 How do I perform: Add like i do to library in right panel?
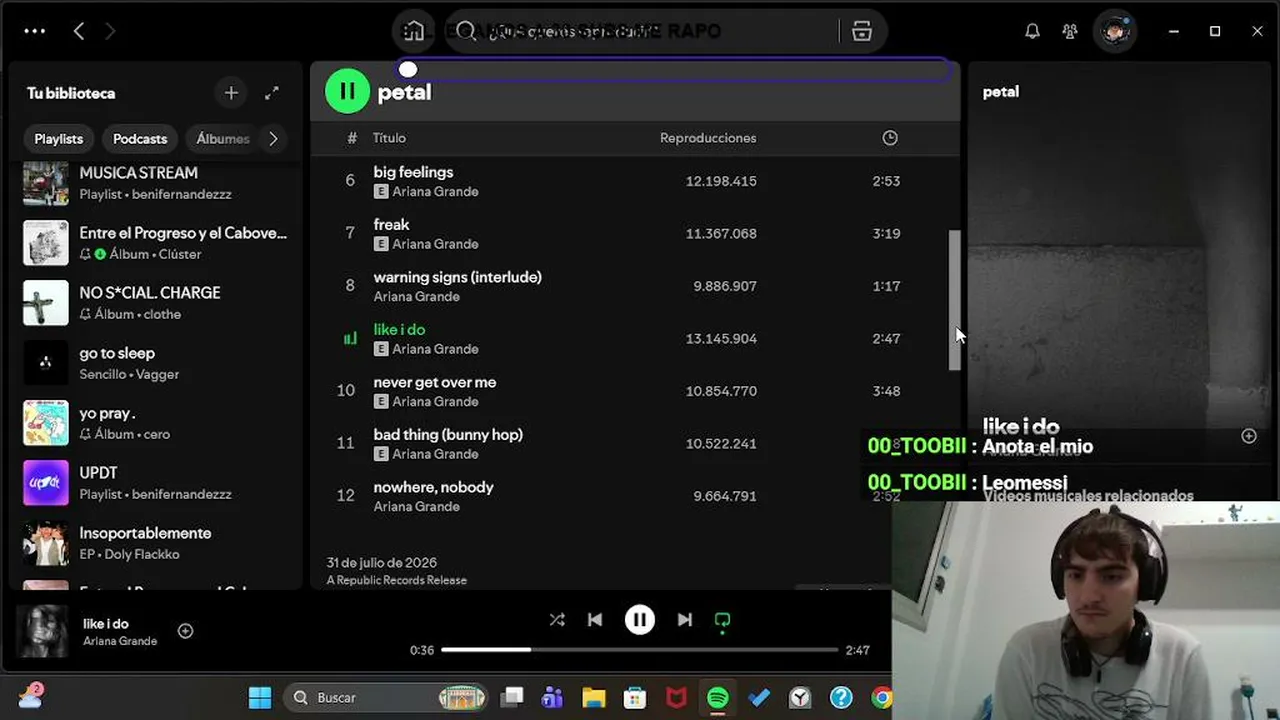pos(1249,436)
